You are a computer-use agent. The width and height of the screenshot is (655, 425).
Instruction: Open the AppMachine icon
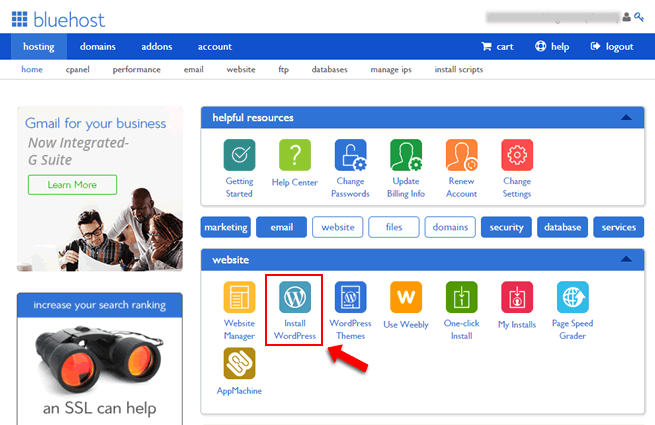239,364
